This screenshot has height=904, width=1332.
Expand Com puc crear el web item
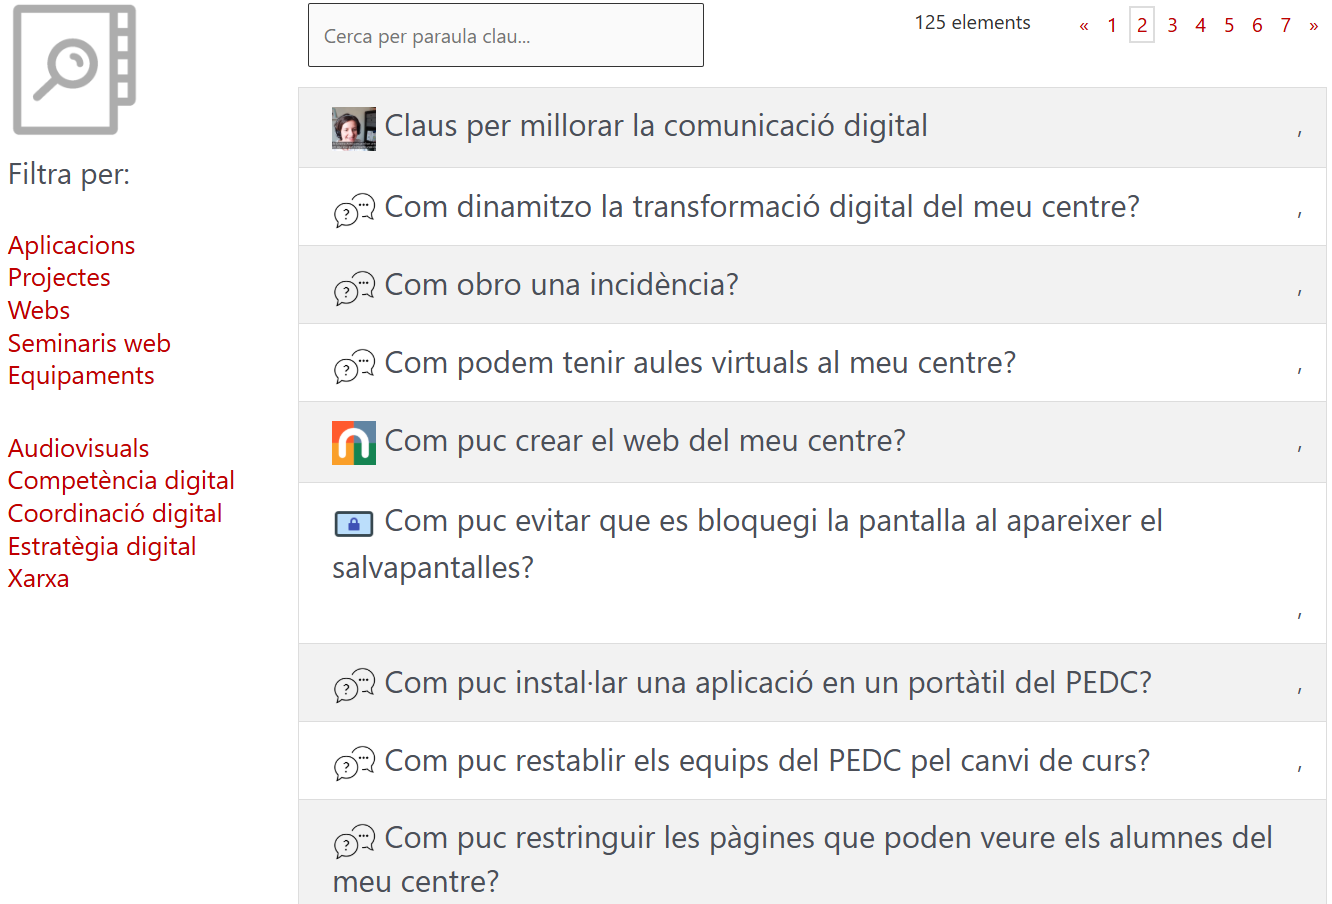point(645,441)
